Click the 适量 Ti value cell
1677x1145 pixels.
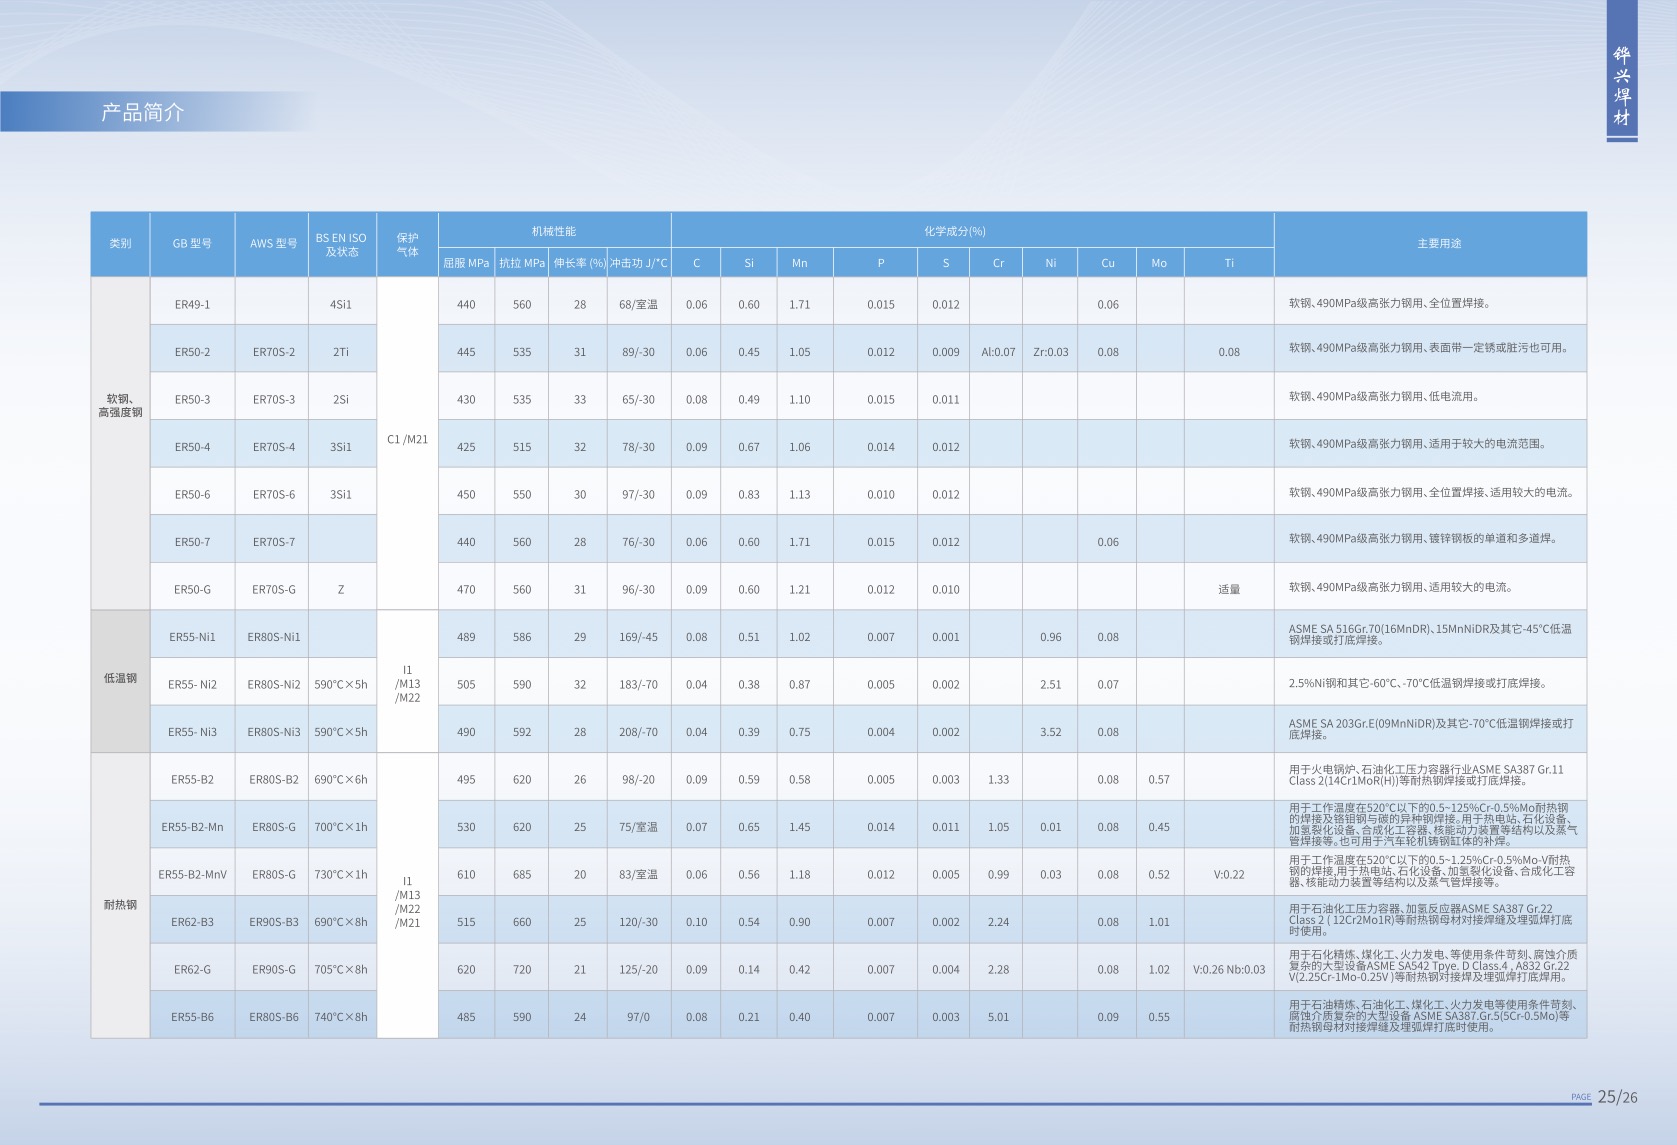[x=1229, y=590]
